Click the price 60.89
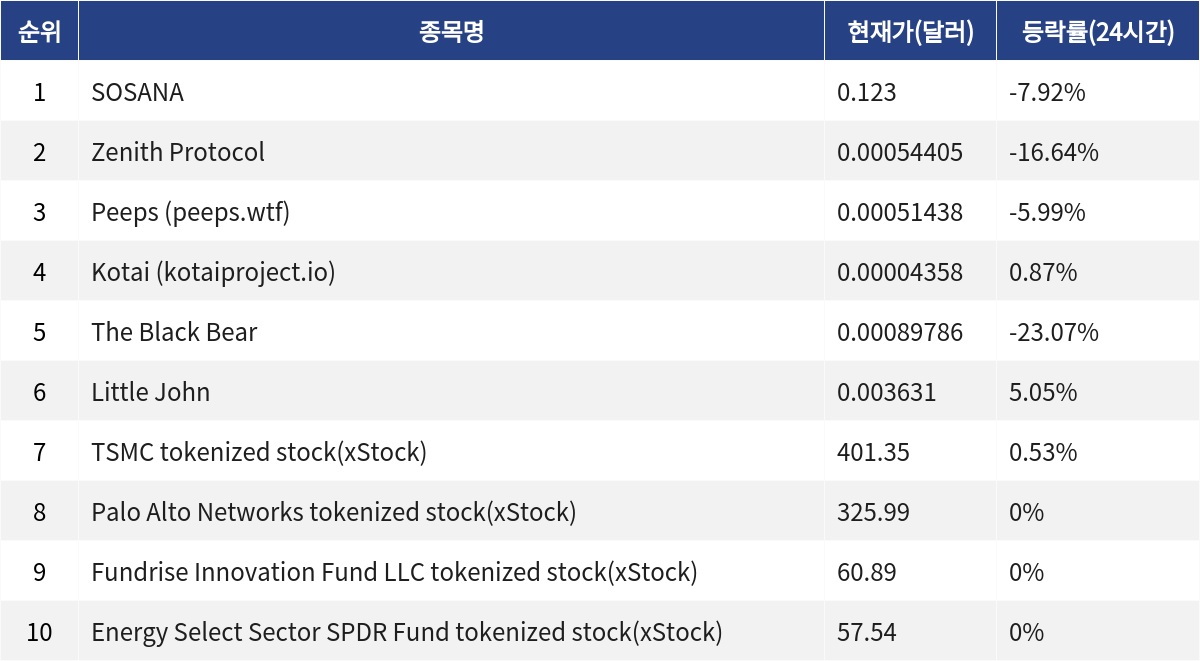 coord(867,573)
